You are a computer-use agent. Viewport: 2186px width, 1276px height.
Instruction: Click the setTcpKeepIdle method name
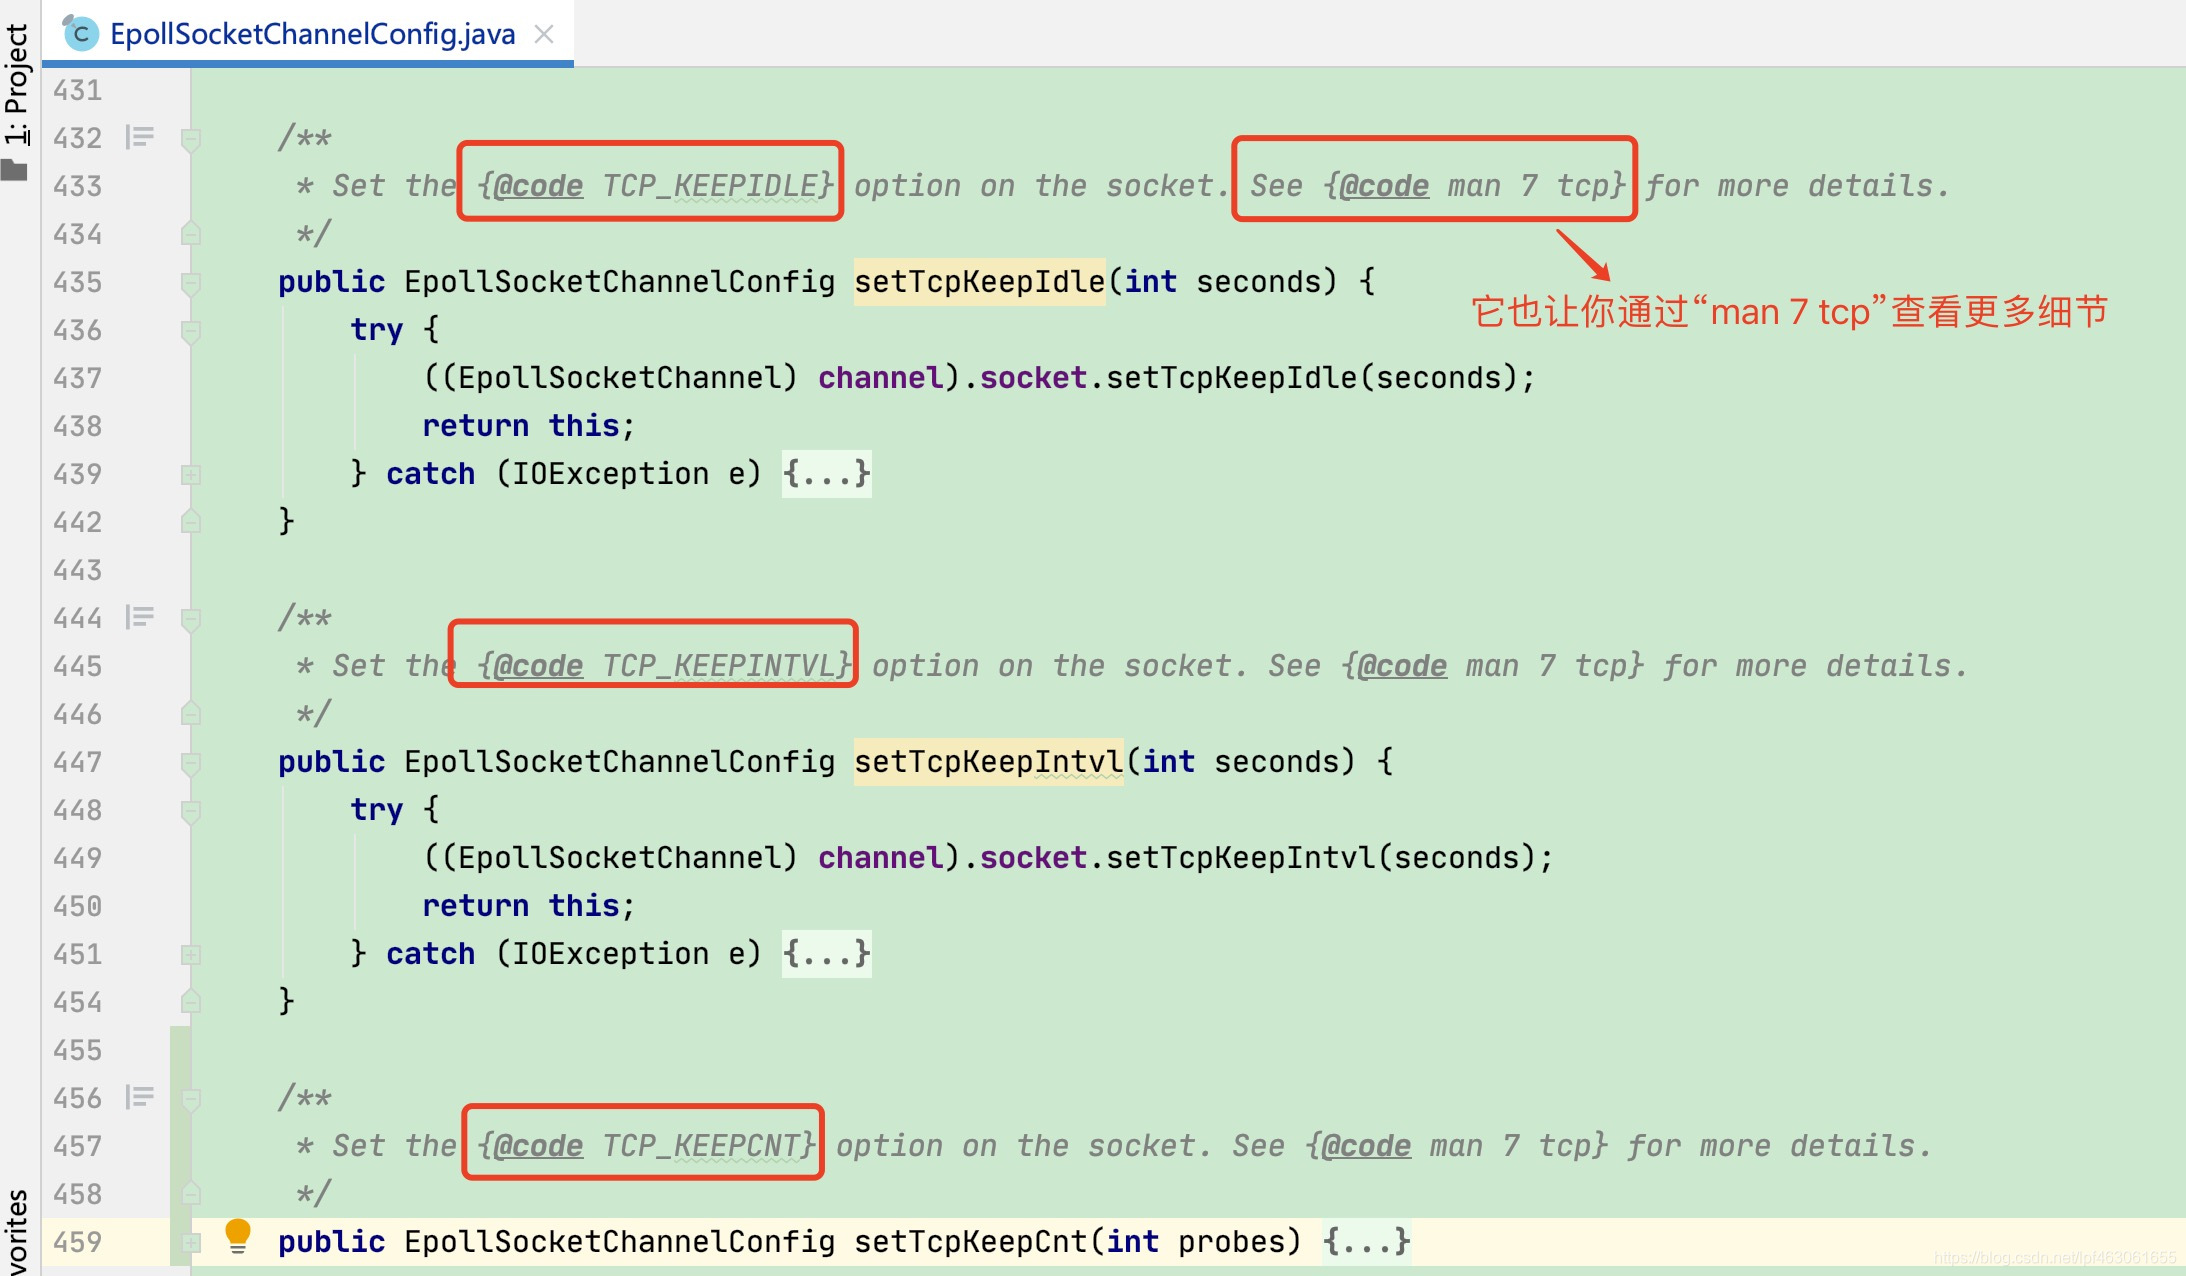[978, 282]
